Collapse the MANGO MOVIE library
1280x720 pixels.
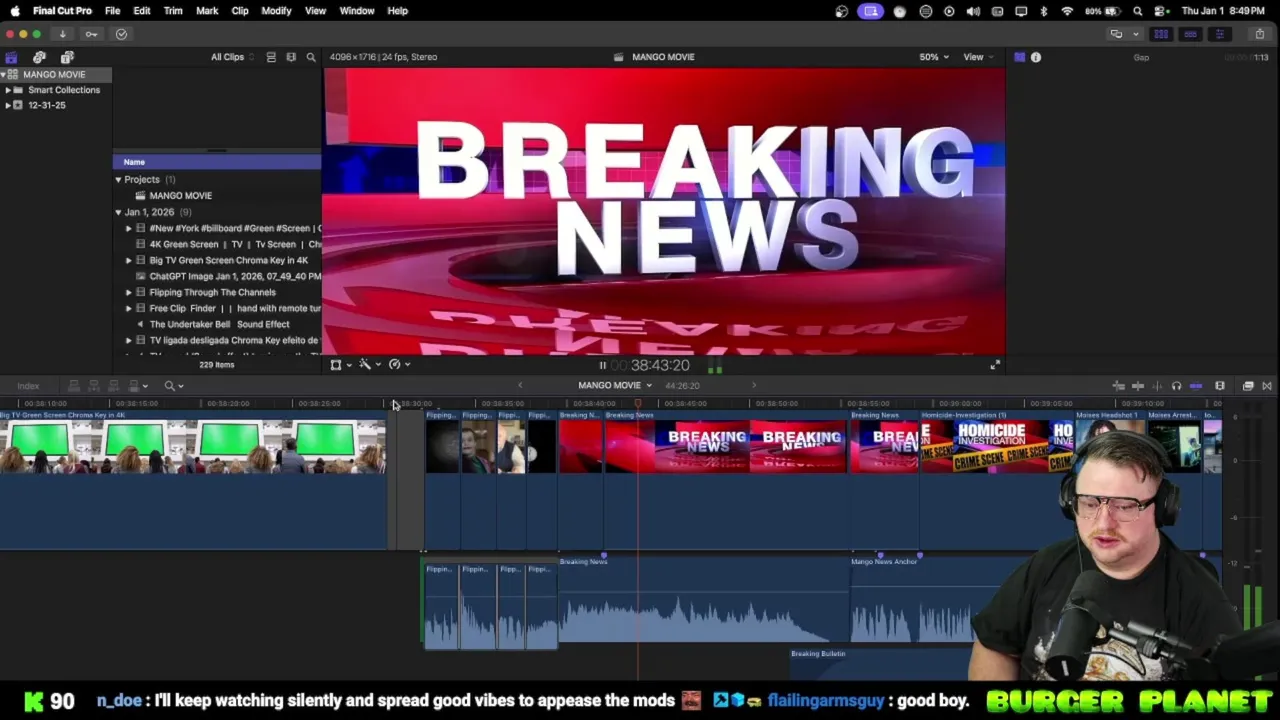pos(3,74)
